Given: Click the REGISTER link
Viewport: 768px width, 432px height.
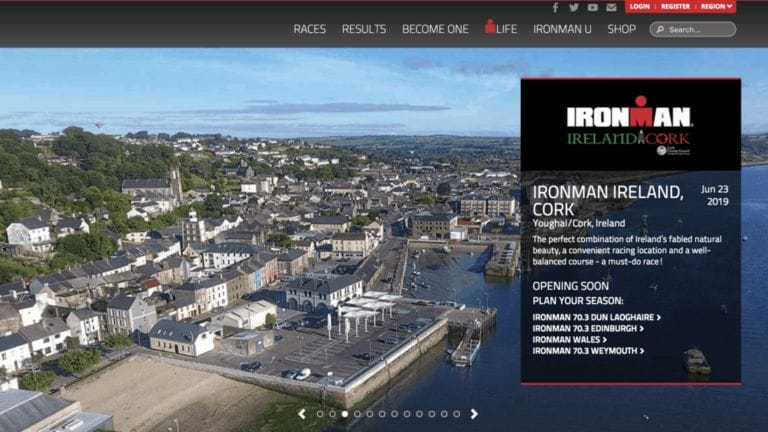Looking at the screenshot, I should (675, 7).
